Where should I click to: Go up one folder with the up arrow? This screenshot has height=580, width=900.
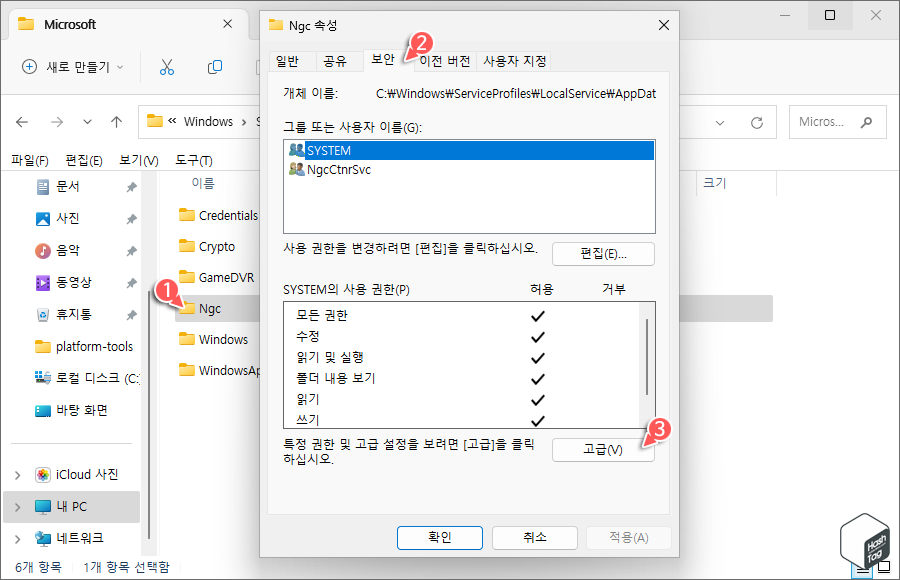(x=117, y=122)
